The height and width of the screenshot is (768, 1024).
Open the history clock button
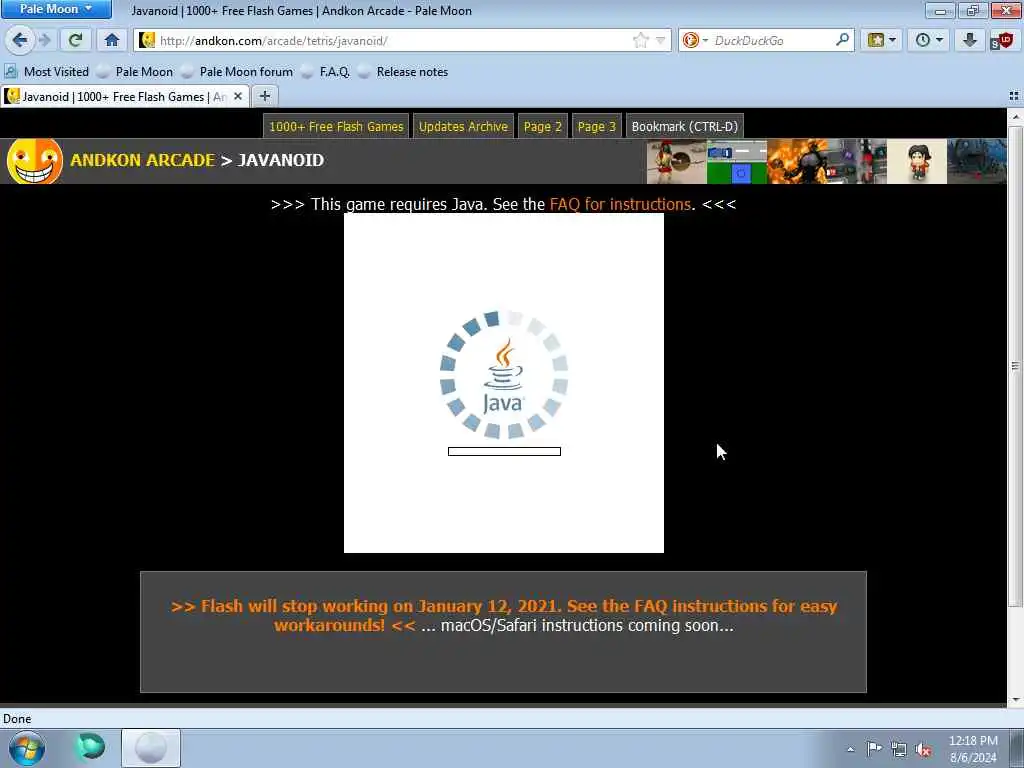(928, 40)
